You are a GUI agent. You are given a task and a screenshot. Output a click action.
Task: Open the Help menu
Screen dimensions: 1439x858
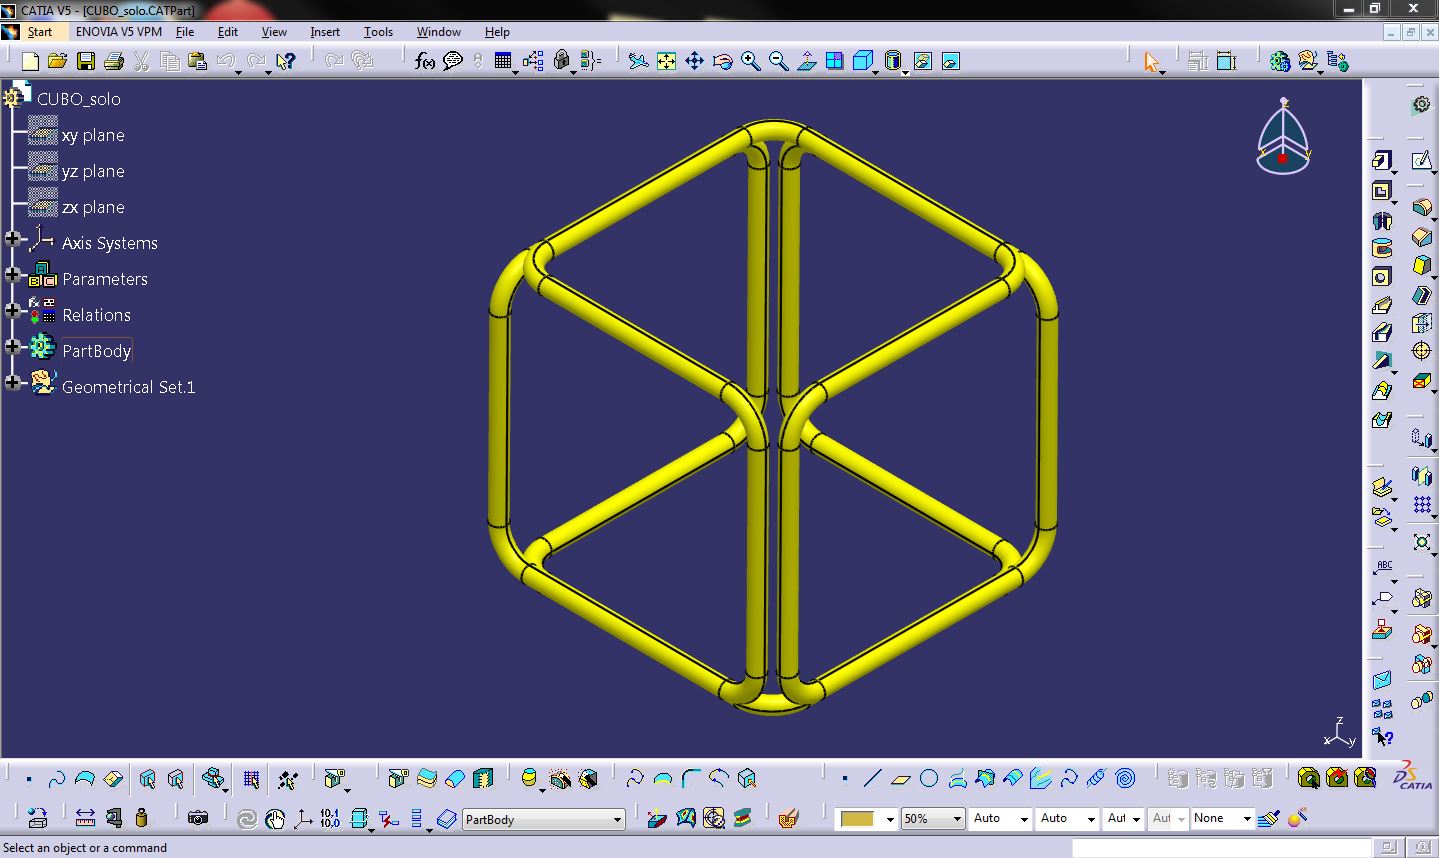[497, 32]
